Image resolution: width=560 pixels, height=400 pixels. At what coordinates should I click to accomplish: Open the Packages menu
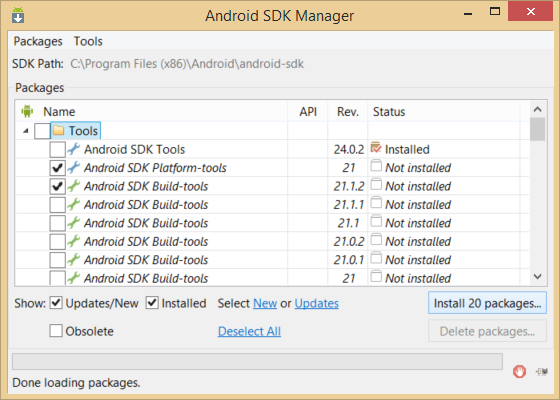[x=38, y=41]
